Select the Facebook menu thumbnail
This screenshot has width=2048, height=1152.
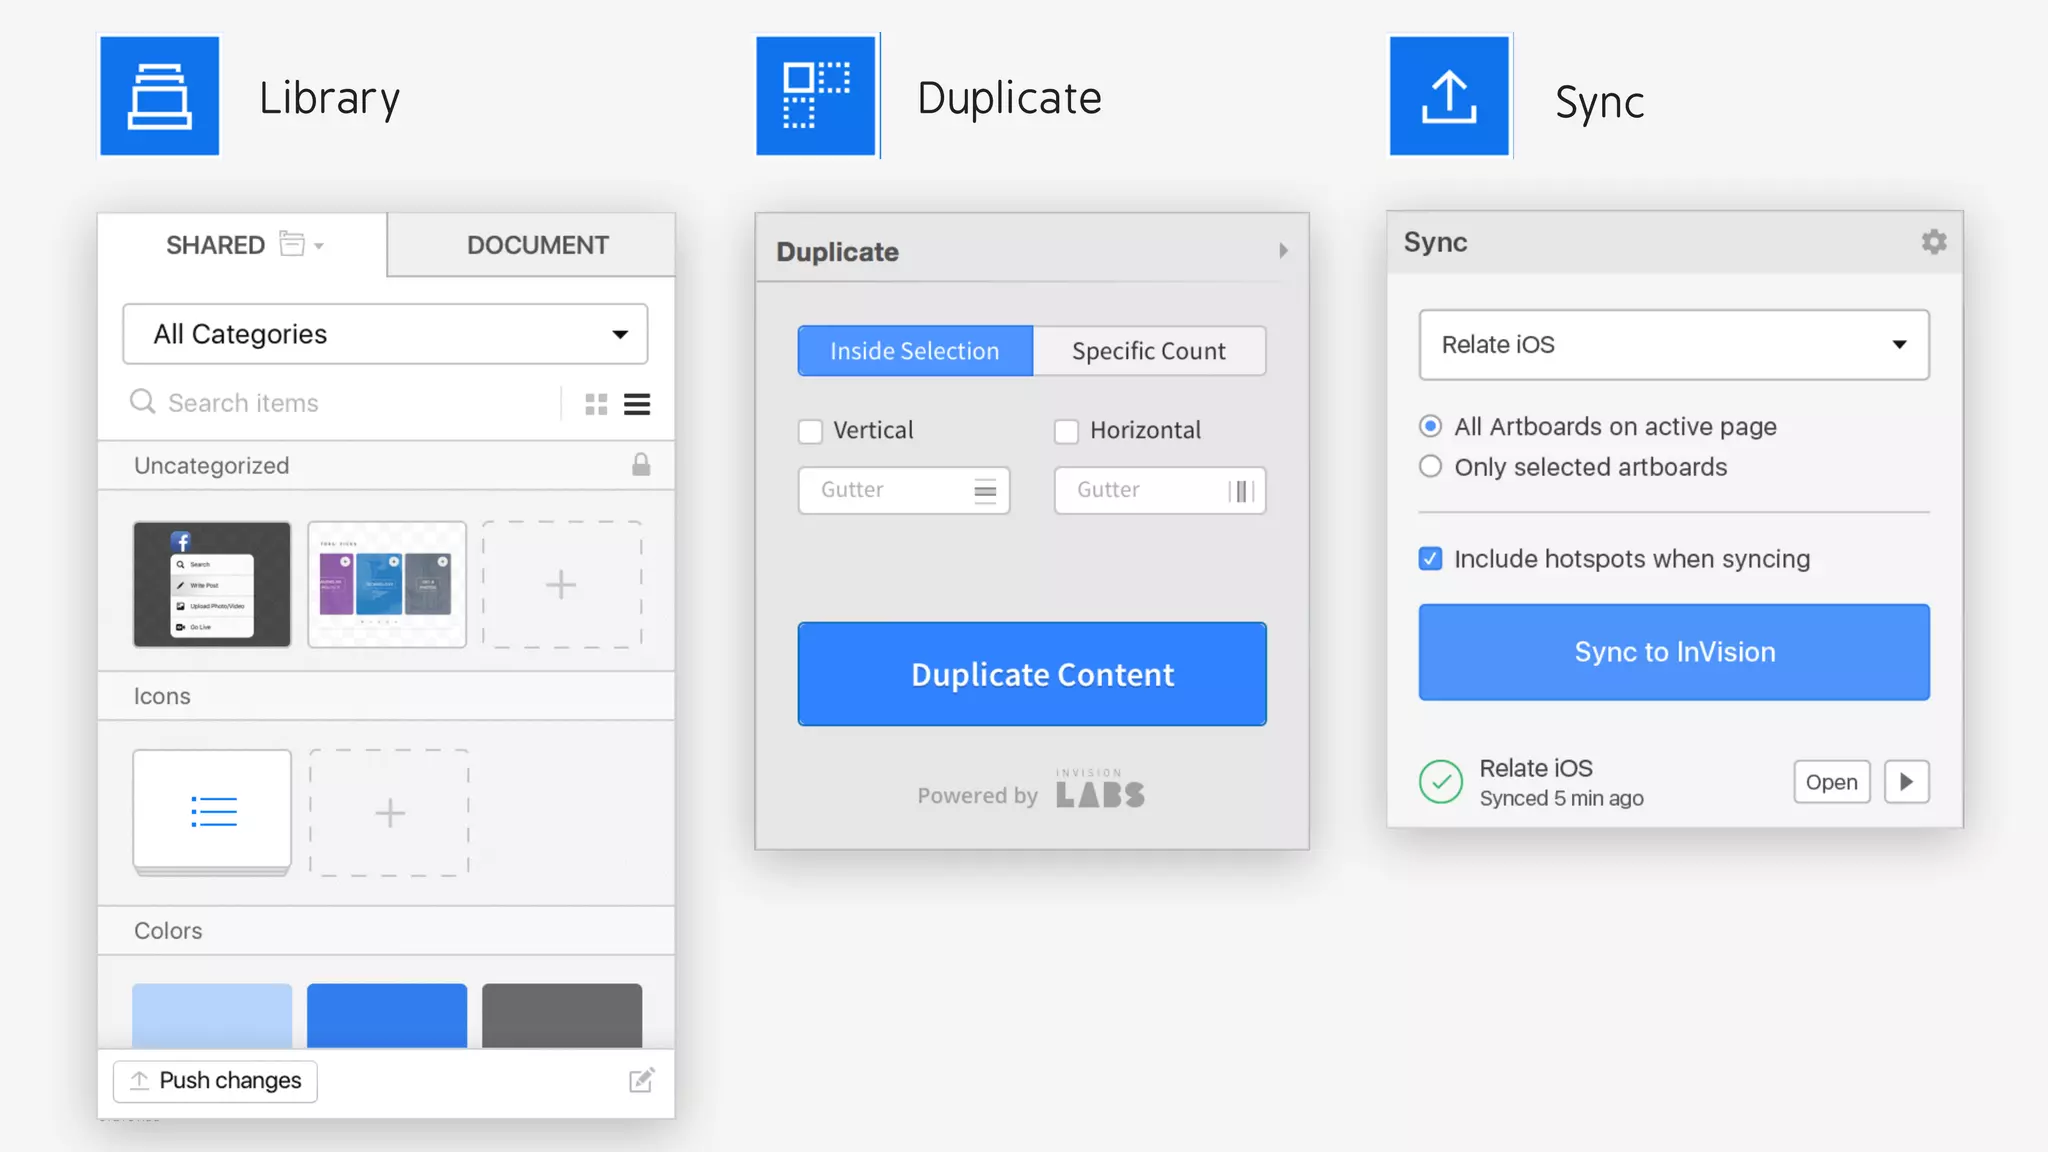(x=212, y=584)
